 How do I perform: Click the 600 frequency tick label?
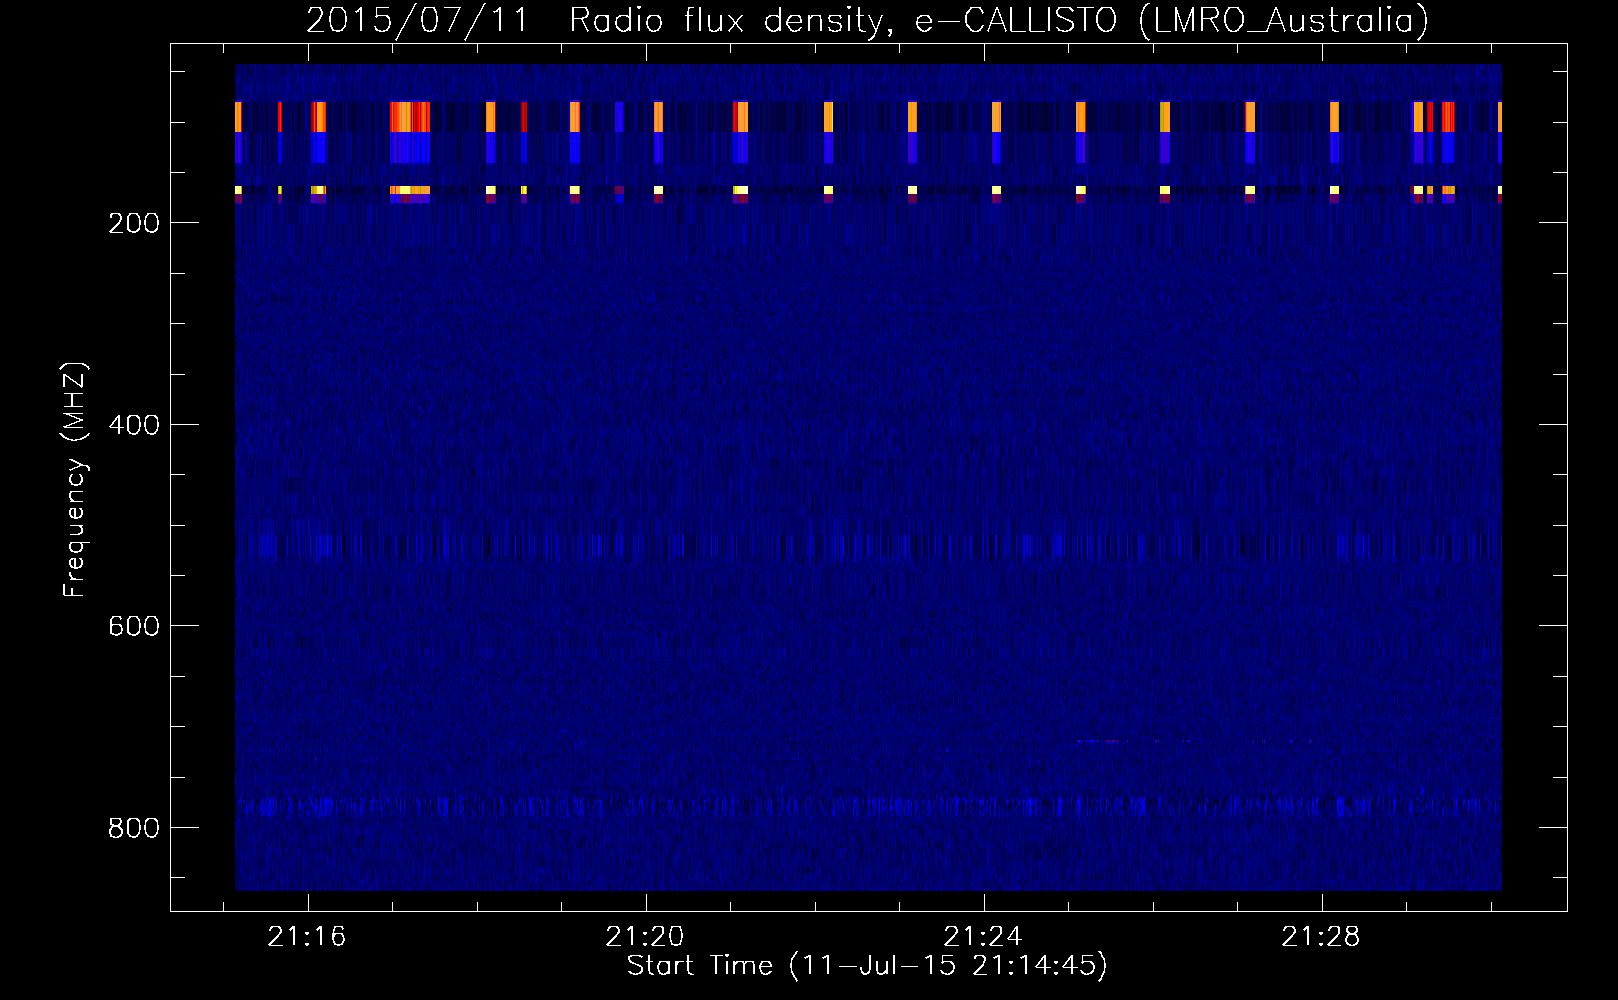(x=134, y=626)
